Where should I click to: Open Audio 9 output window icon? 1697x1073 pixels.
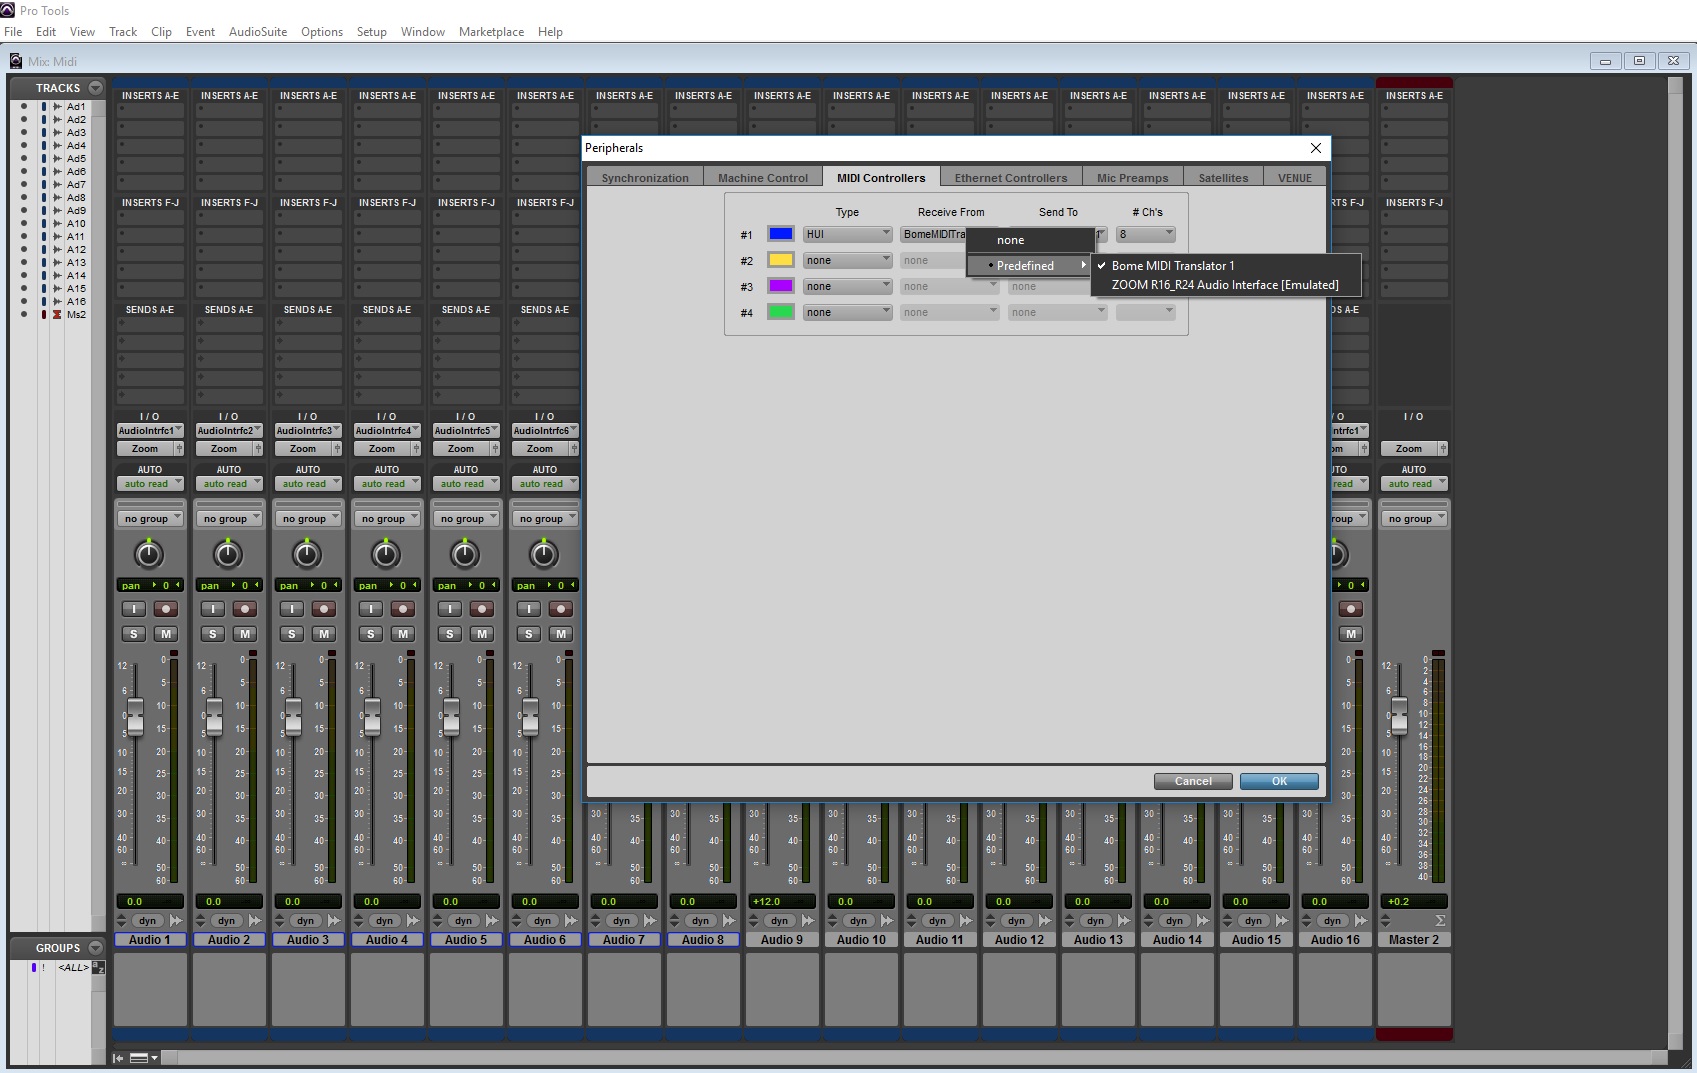(809, 921)
